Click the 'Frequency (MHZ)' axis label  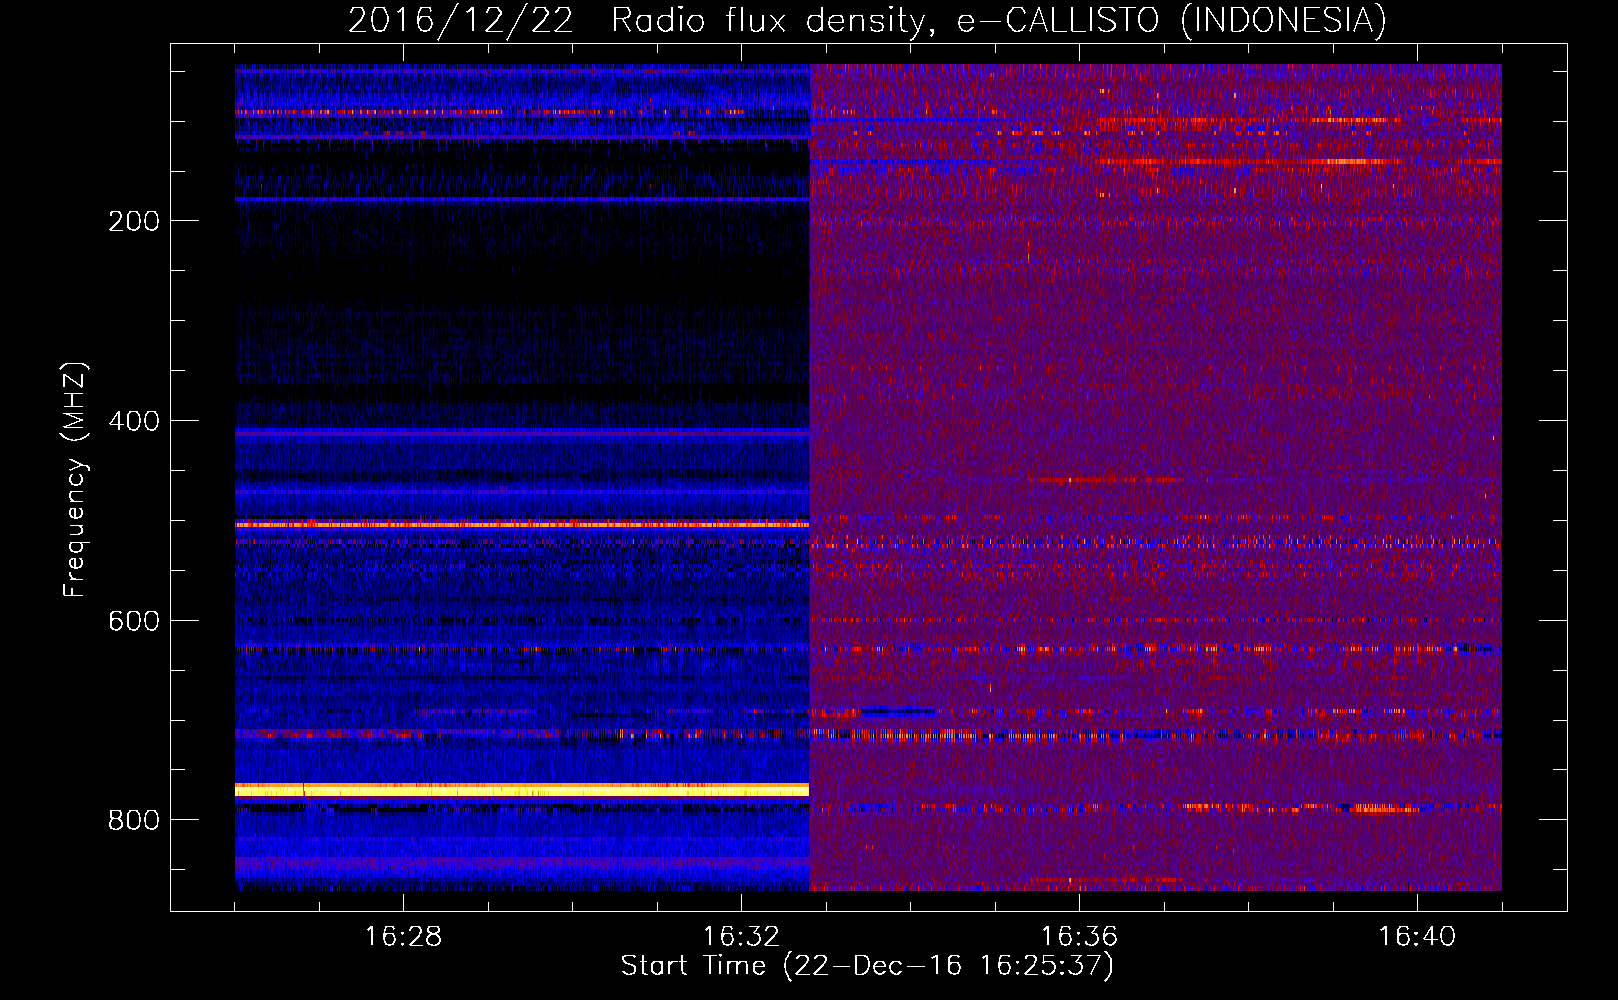[x=75, y=480]
